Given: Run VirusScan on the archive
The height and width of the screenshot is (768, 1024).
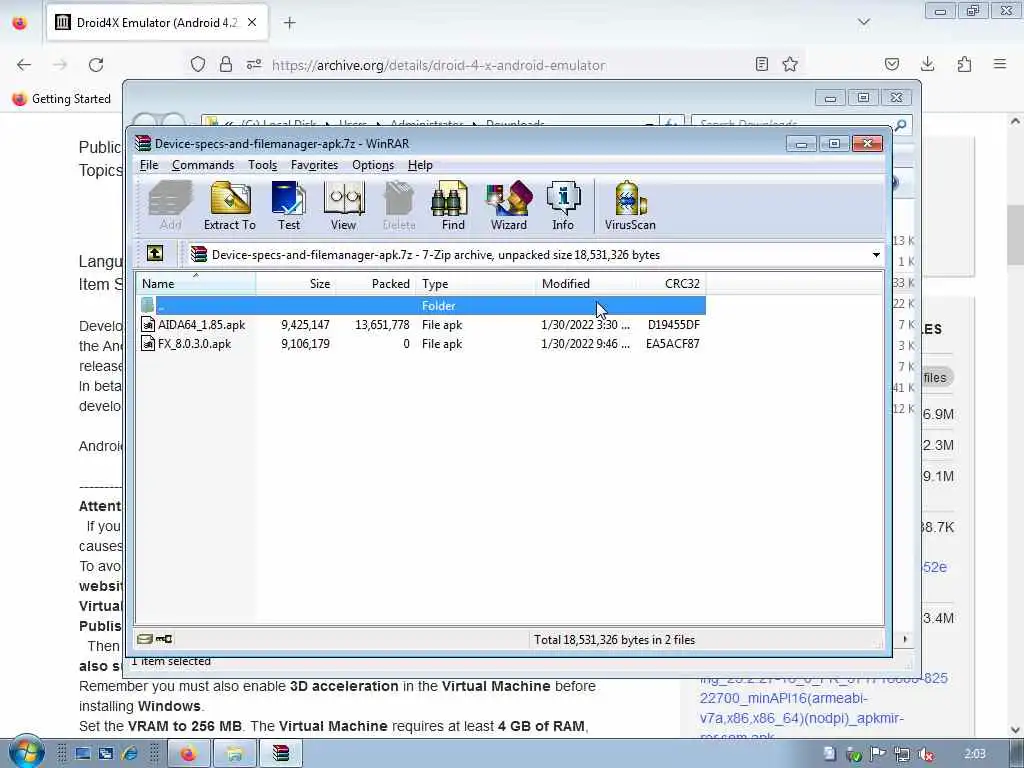Looking at the screenshot, I should pos(630,206).
